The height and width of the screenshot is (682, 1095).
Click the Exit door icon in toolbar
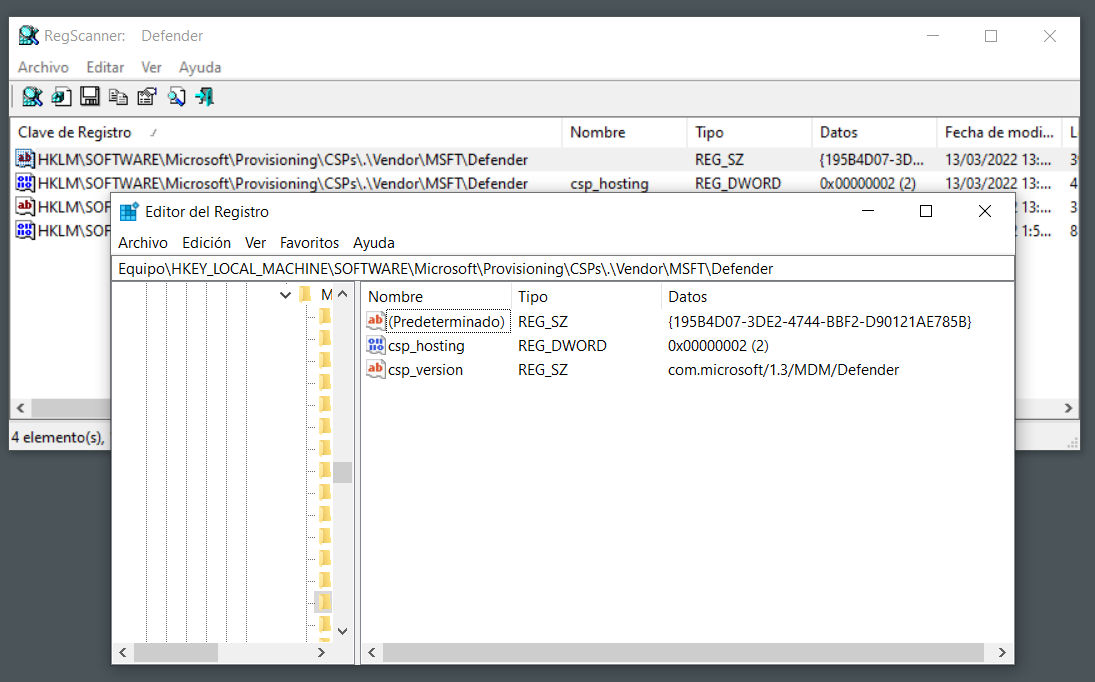point(205,97)
